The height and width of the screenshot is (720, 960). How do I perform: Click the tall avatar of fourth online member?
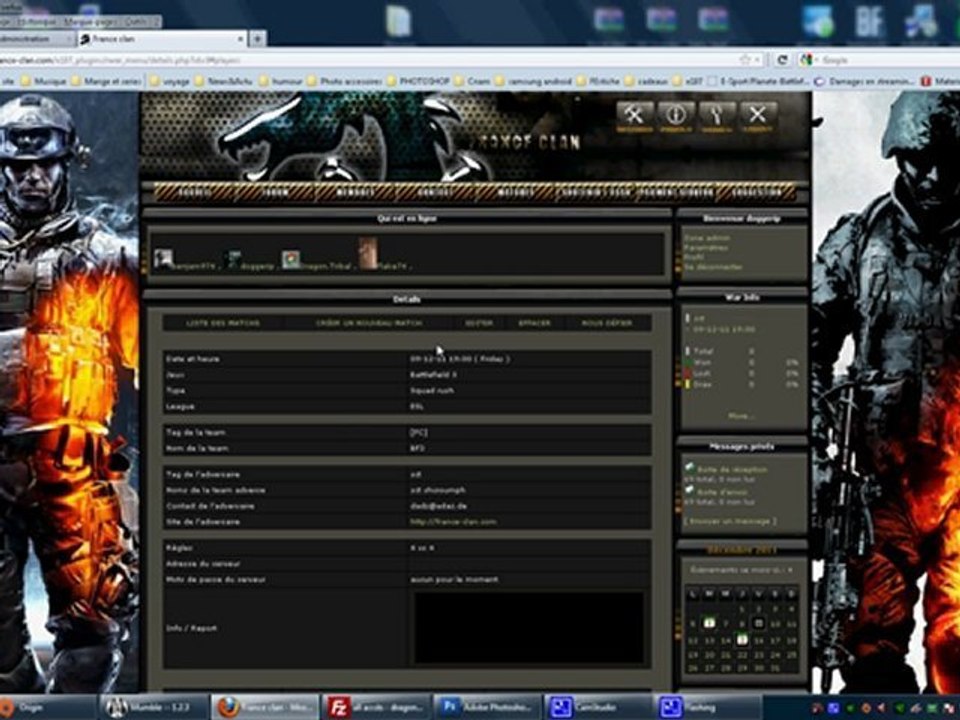pos(368,253)
